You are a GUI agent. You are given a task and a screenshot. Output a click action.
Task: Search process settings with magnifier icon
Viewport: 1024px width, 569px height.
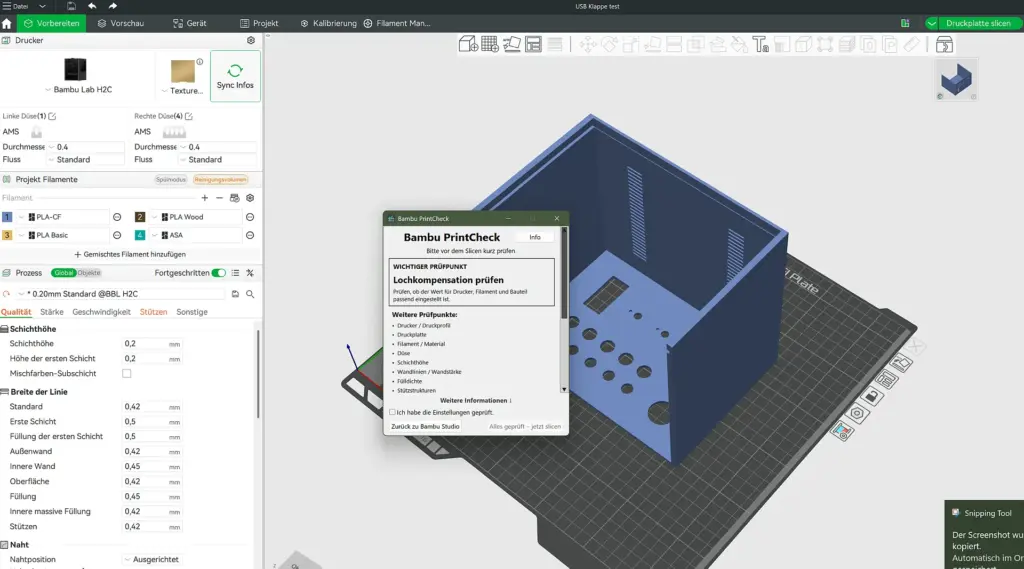tap(250, 294)
